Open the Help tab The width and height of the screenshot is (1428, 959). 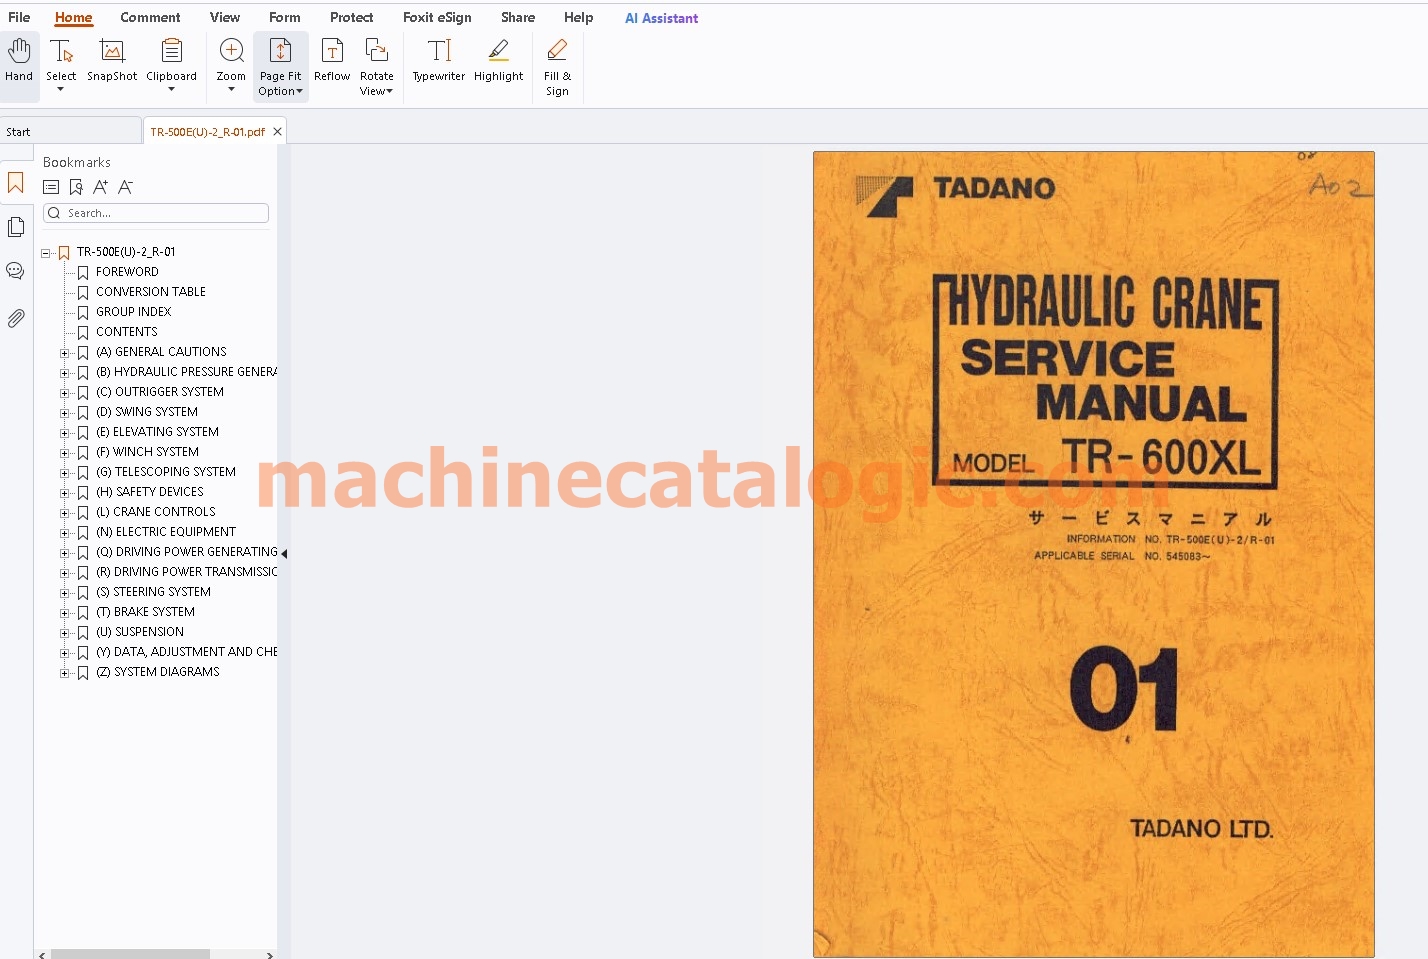coord(578,17)
